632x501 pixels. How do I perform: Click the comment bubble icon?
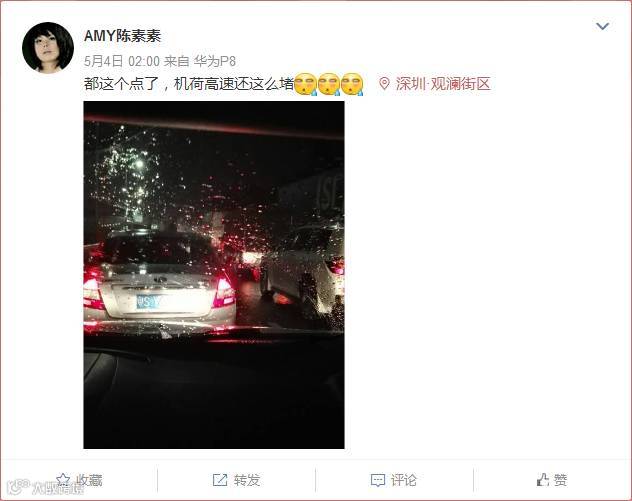(x=378, y=480)
